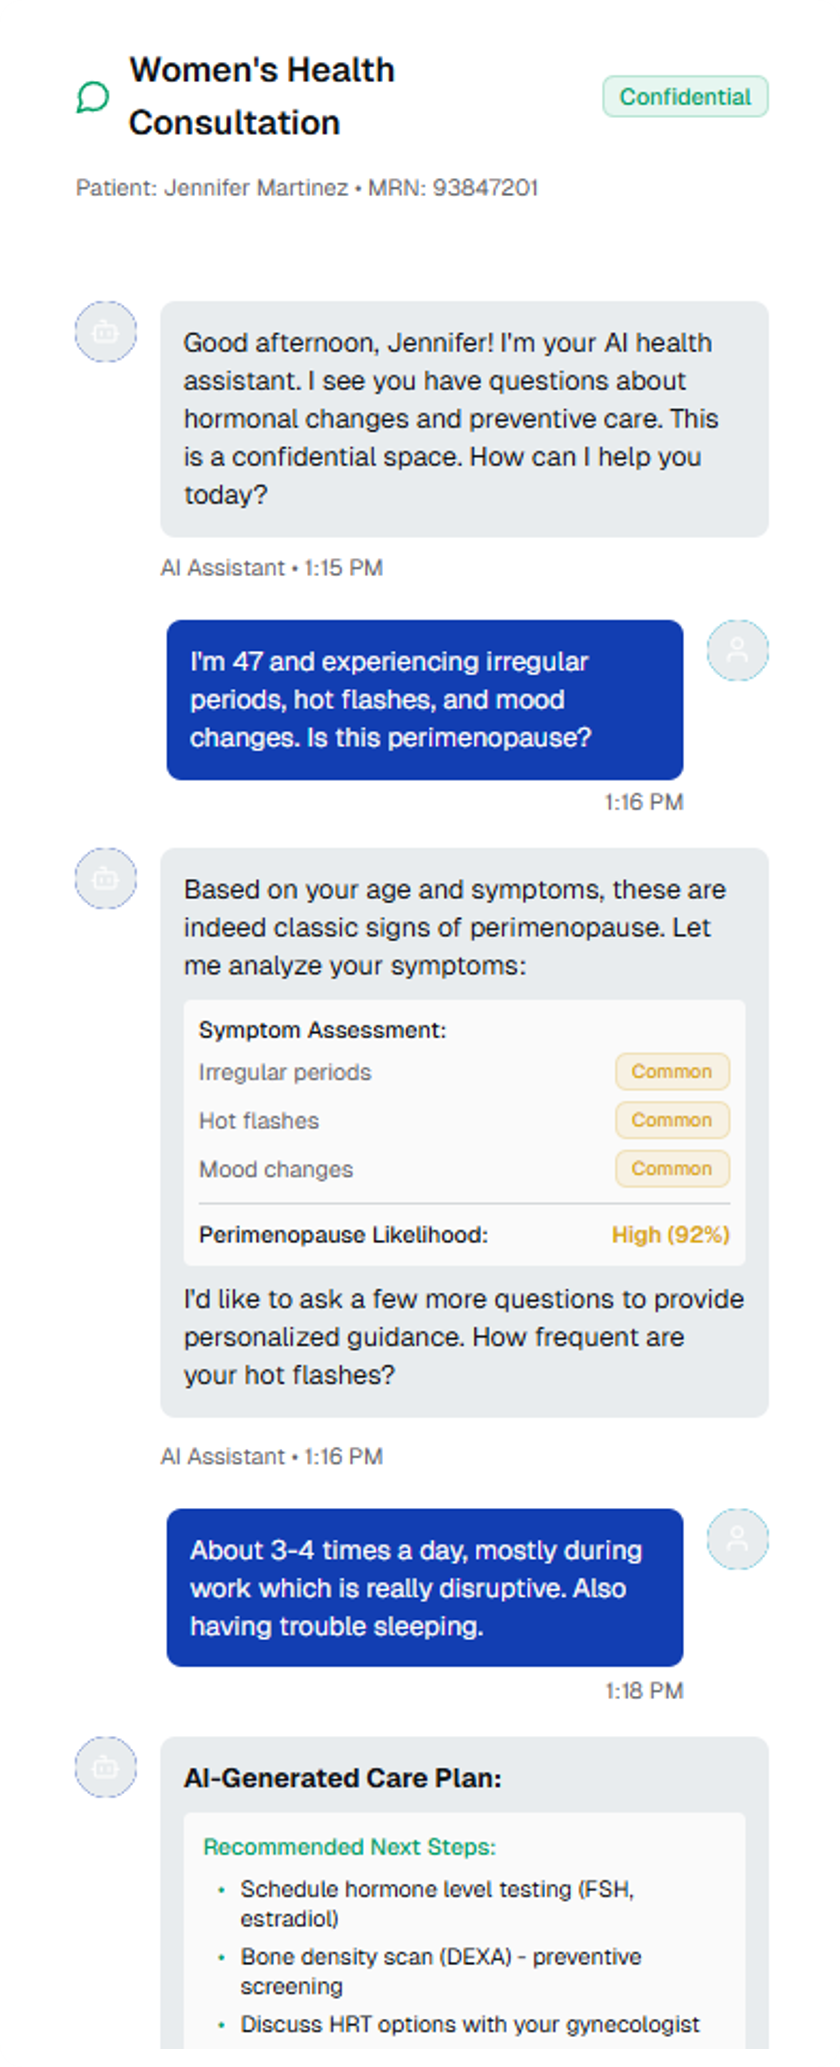Click the Common tag for Mood changes
The height and width of the screenshot is (2067, 840).
672,1169
